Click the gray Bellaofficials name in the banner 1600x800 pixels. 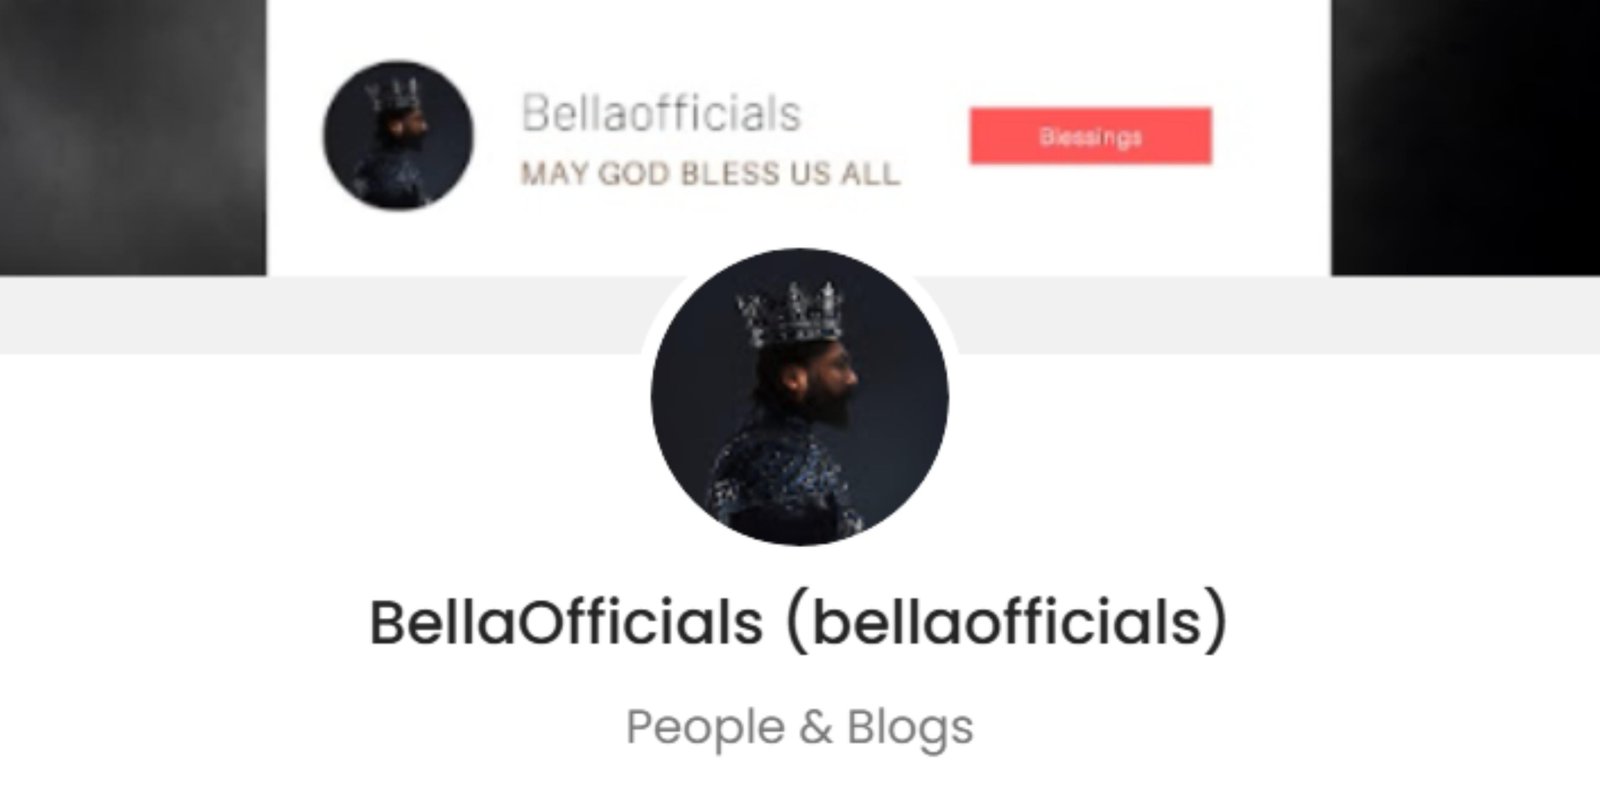661,113
